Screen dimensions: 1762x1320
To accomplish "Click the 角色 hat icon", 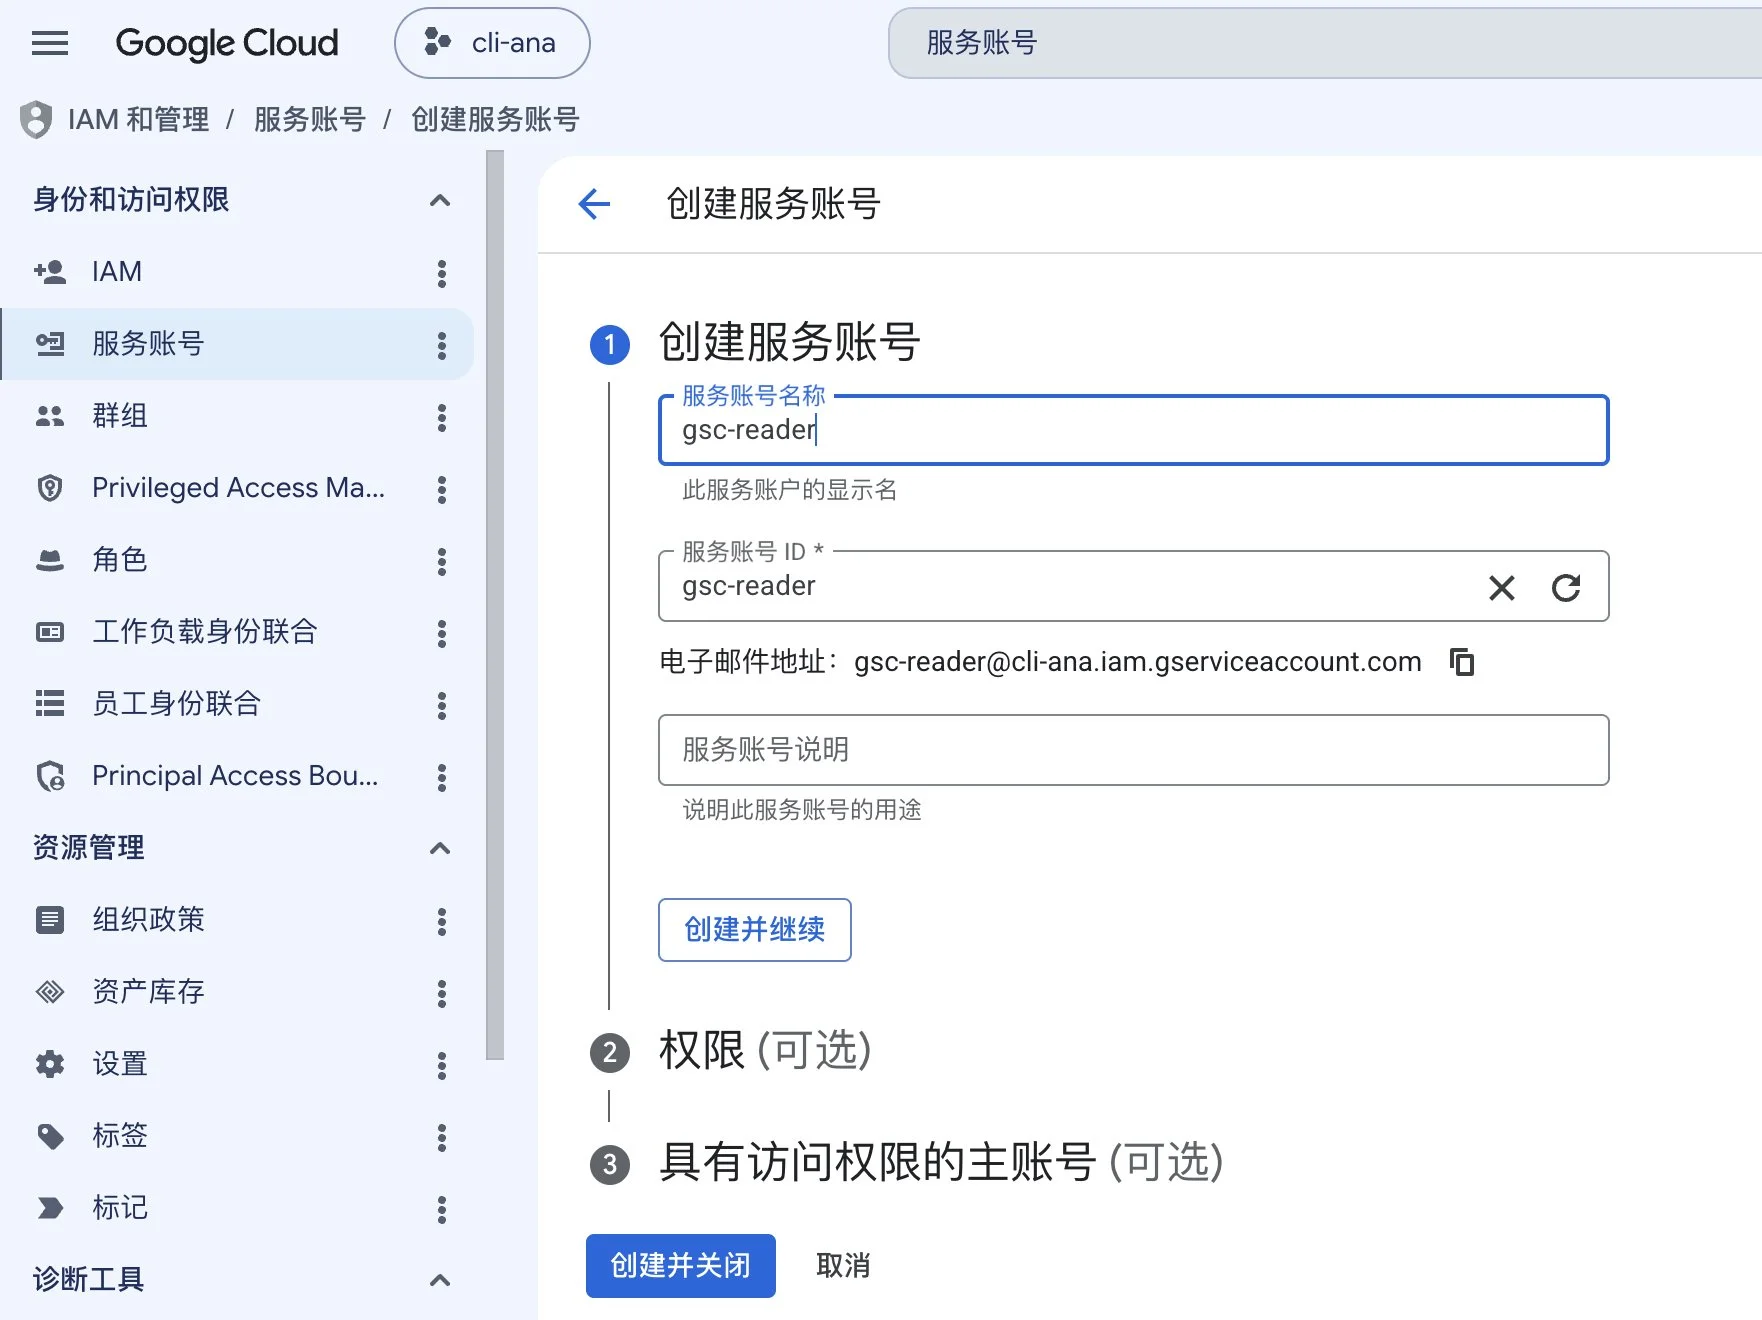I will click(x=50, y=560).
